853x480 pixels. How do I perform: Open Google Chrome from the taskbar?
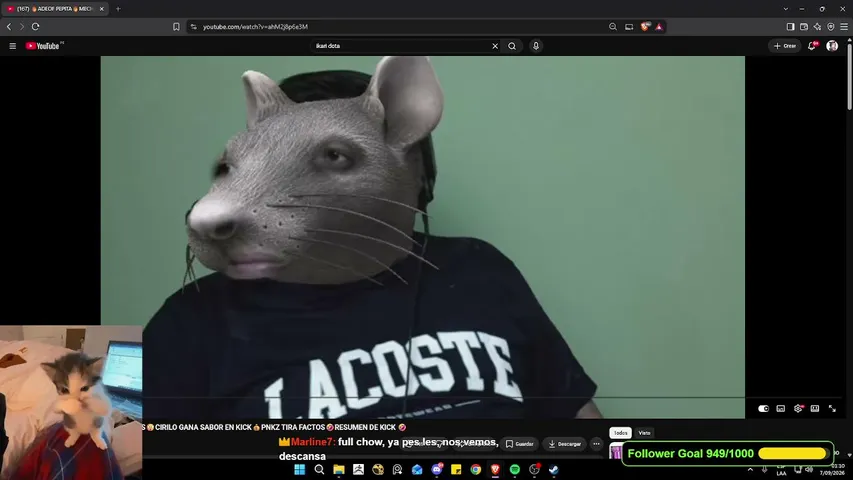(x=475, y=470)
